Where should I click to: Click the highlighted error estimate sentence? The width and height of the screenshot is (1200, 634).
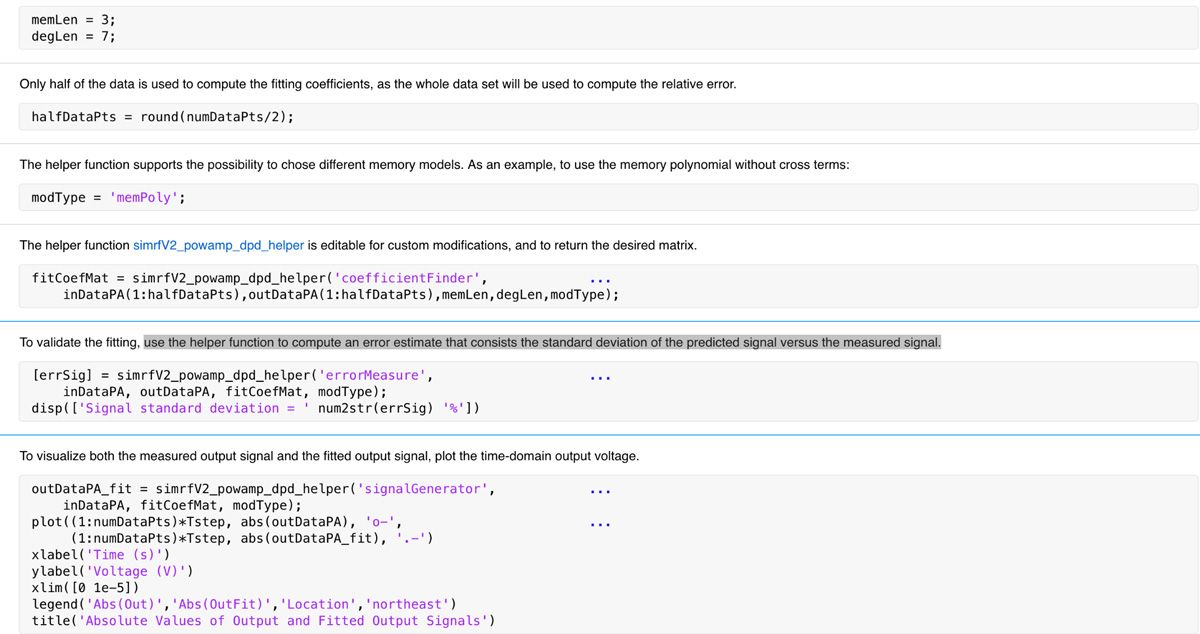[x=542, y=342]
